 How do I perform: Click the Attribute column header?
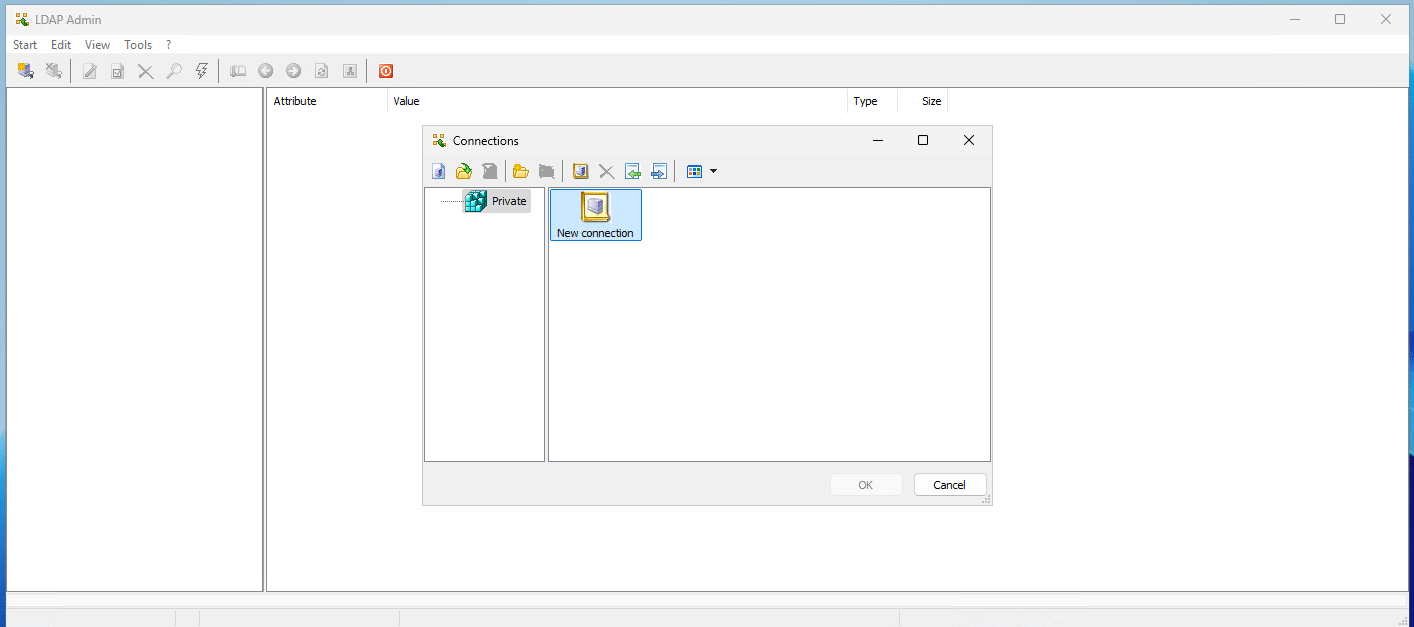(295, 101)
